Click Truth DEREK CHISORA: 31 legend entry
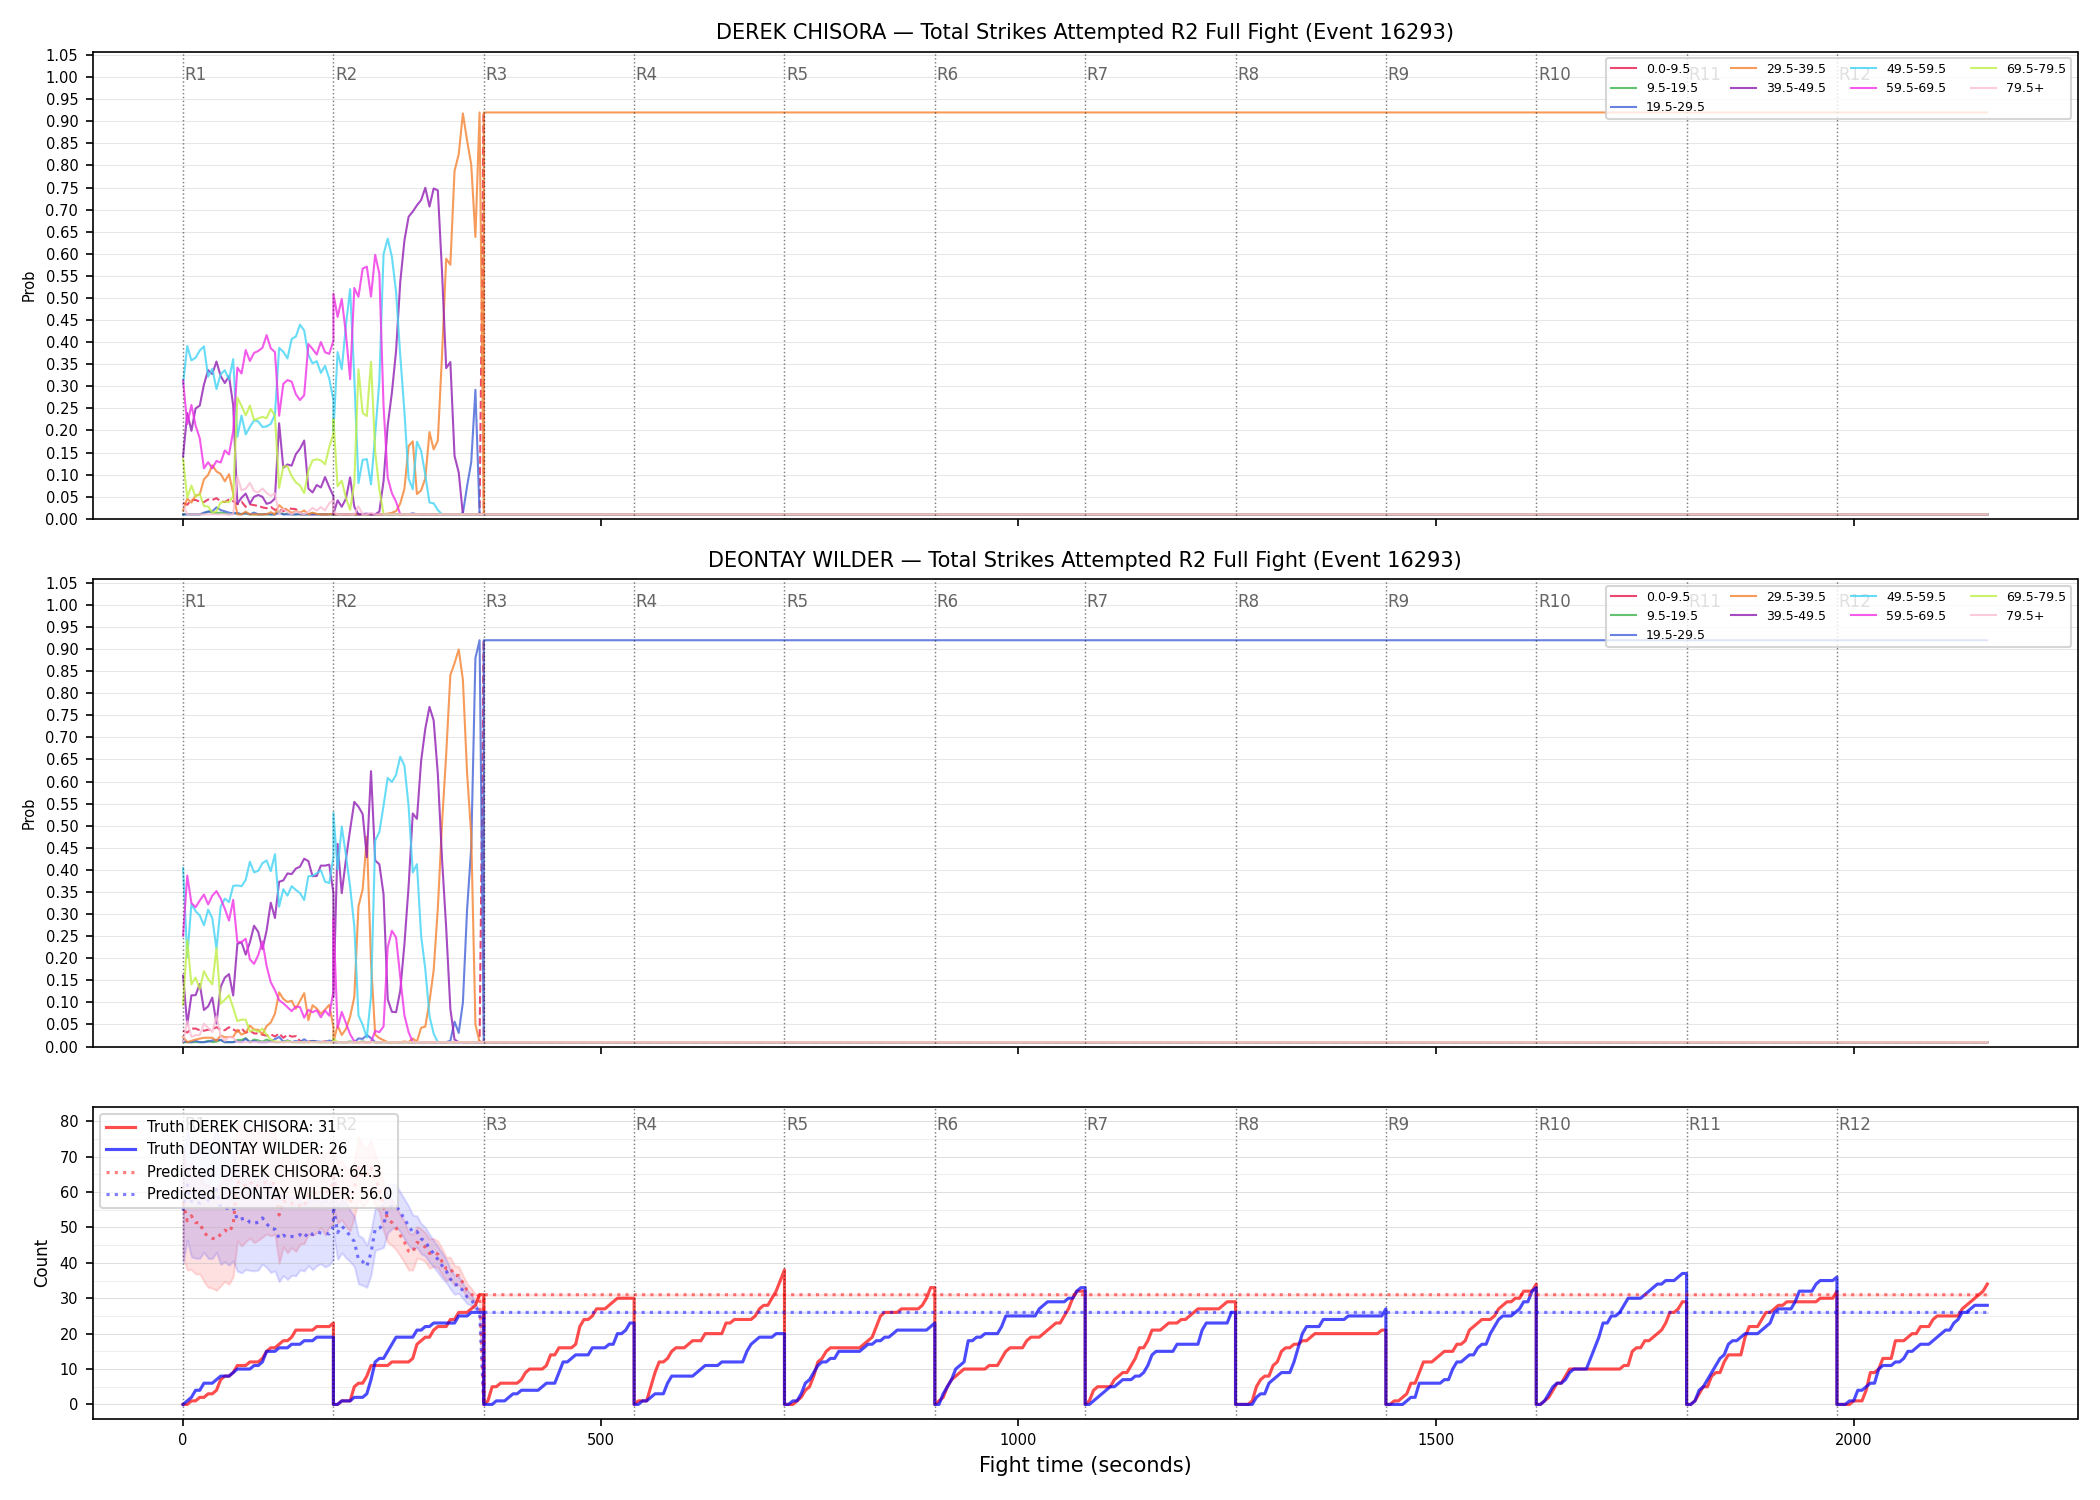The image size is (2100, 1500). coord(221,1126)
